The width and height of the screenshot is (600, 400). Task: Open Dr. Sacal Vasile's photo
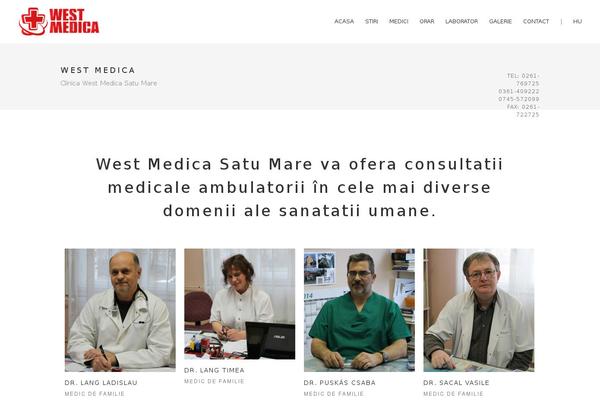(x=479, y=310)
